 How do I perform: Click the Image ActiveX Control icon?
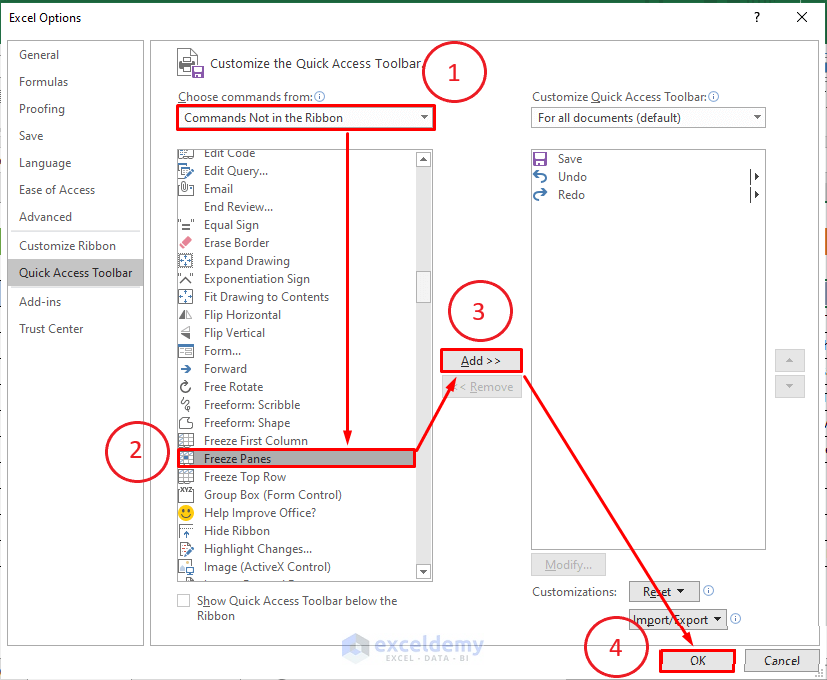[186, 567]
